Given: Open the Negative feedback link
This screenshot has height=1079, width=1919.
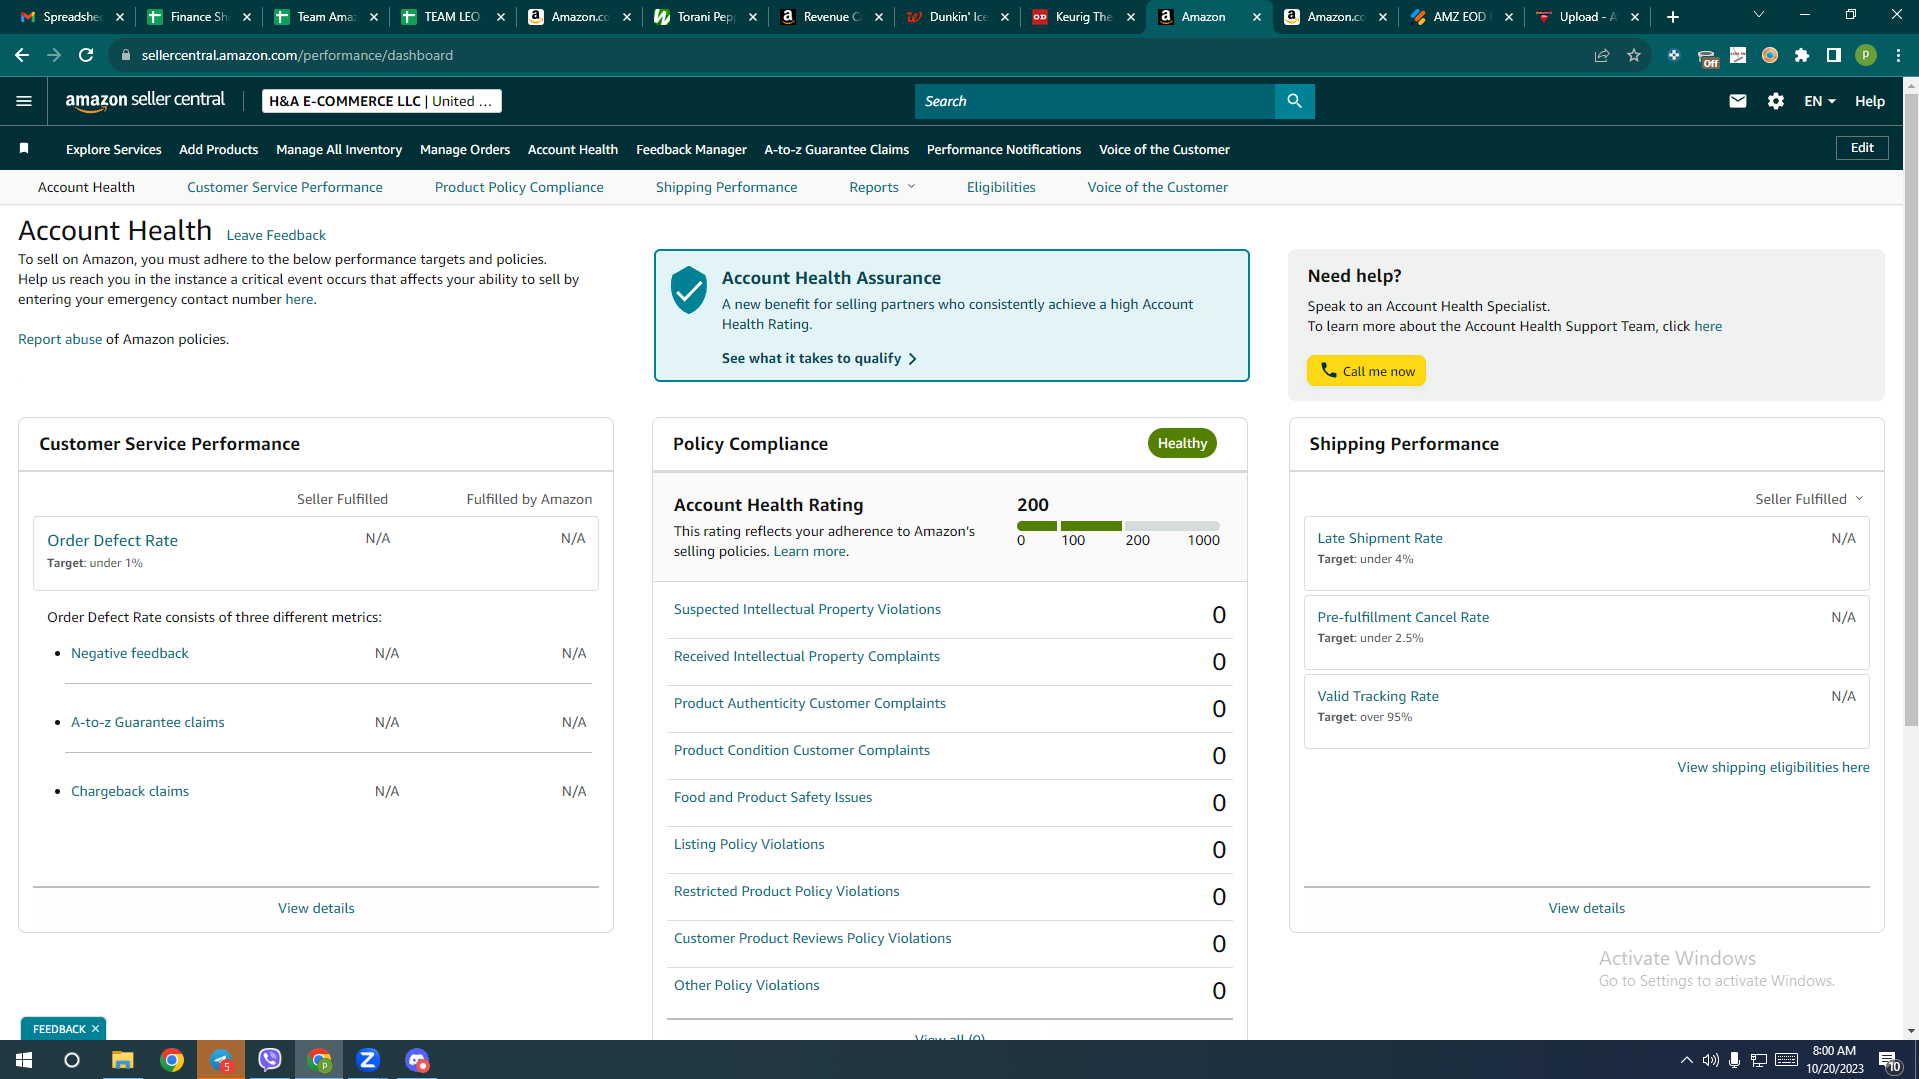Looking at the screenshot, I should pos(130,653).
